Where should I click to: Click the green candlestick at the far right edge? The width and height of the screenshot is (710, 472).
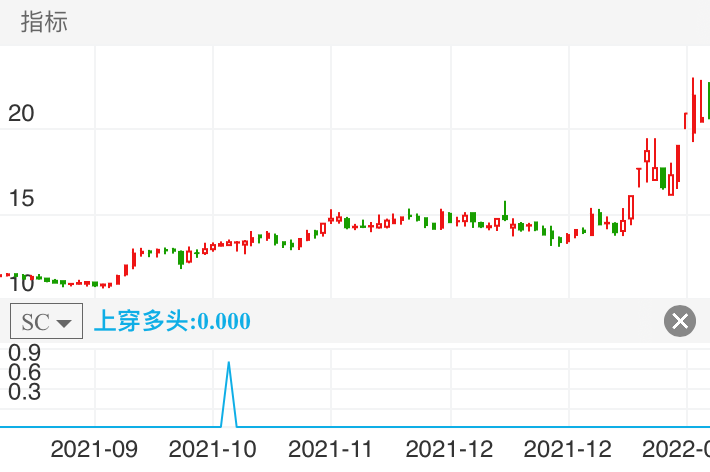707,100
